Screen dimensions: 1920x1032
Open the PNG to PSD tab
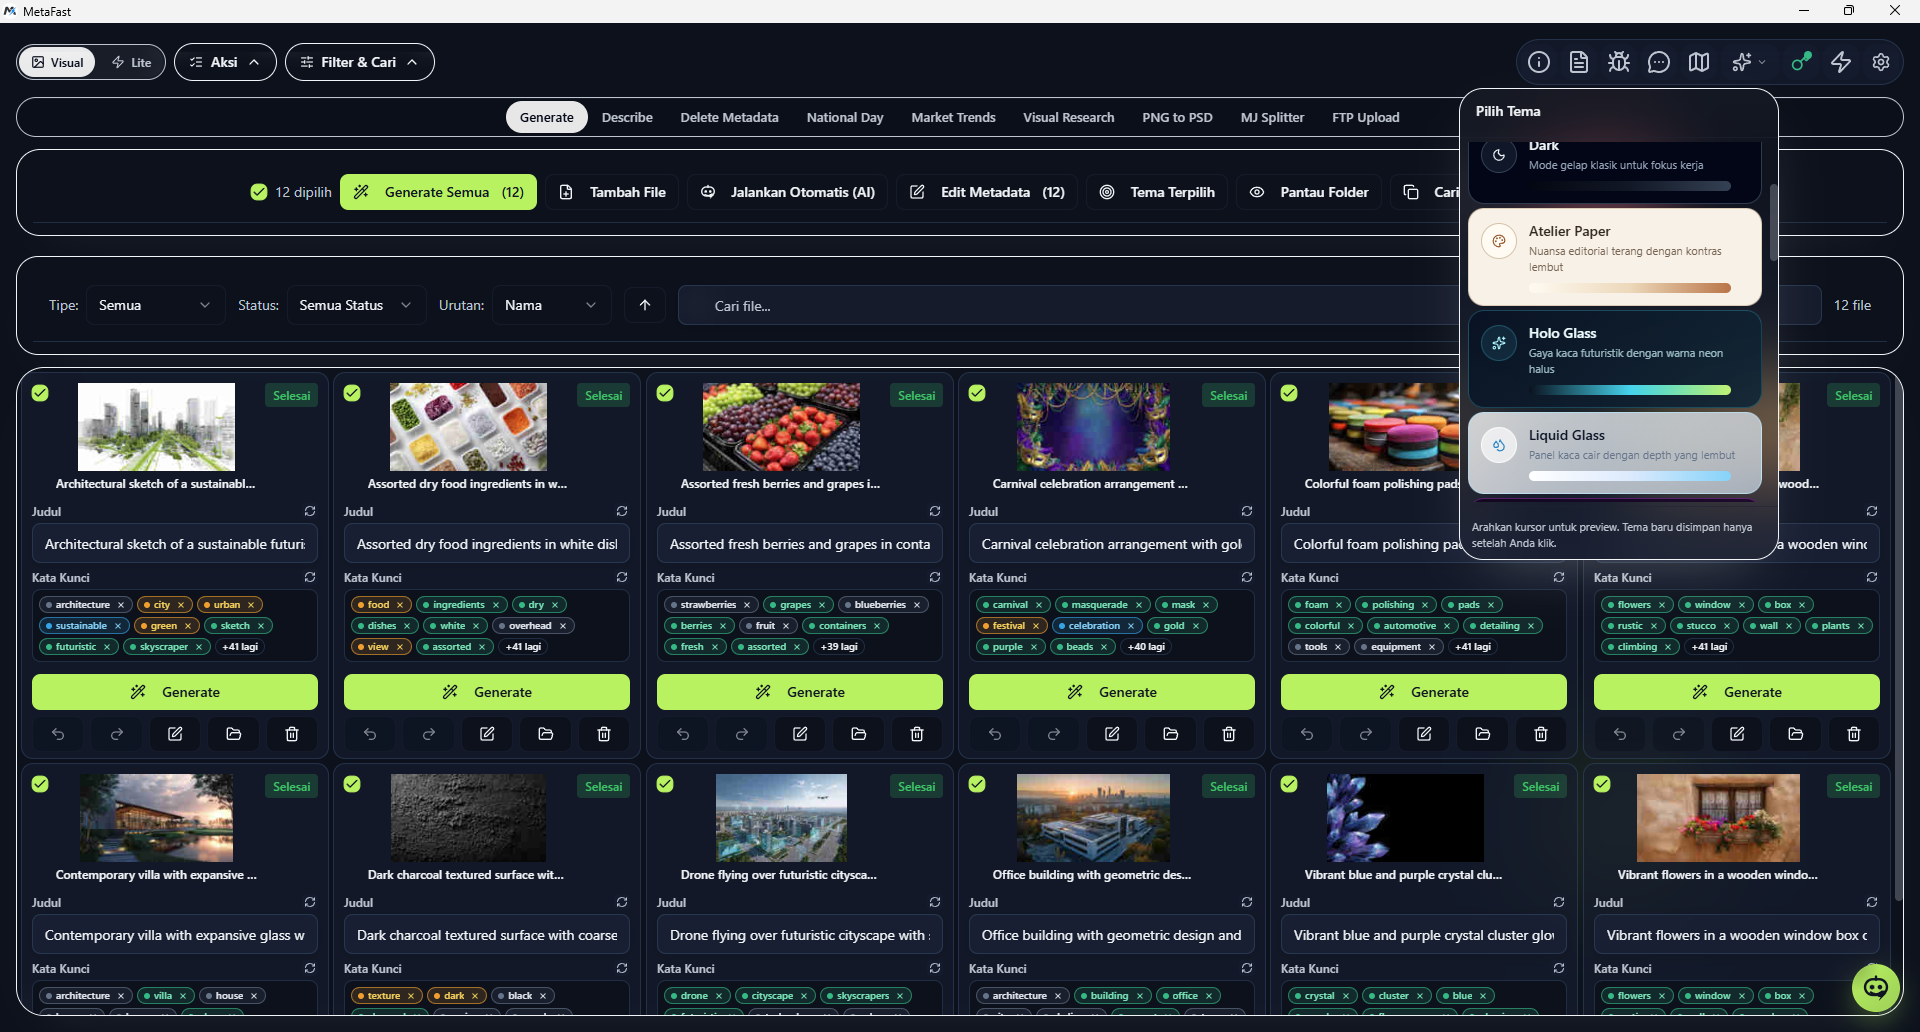(x=1177, y=117)
